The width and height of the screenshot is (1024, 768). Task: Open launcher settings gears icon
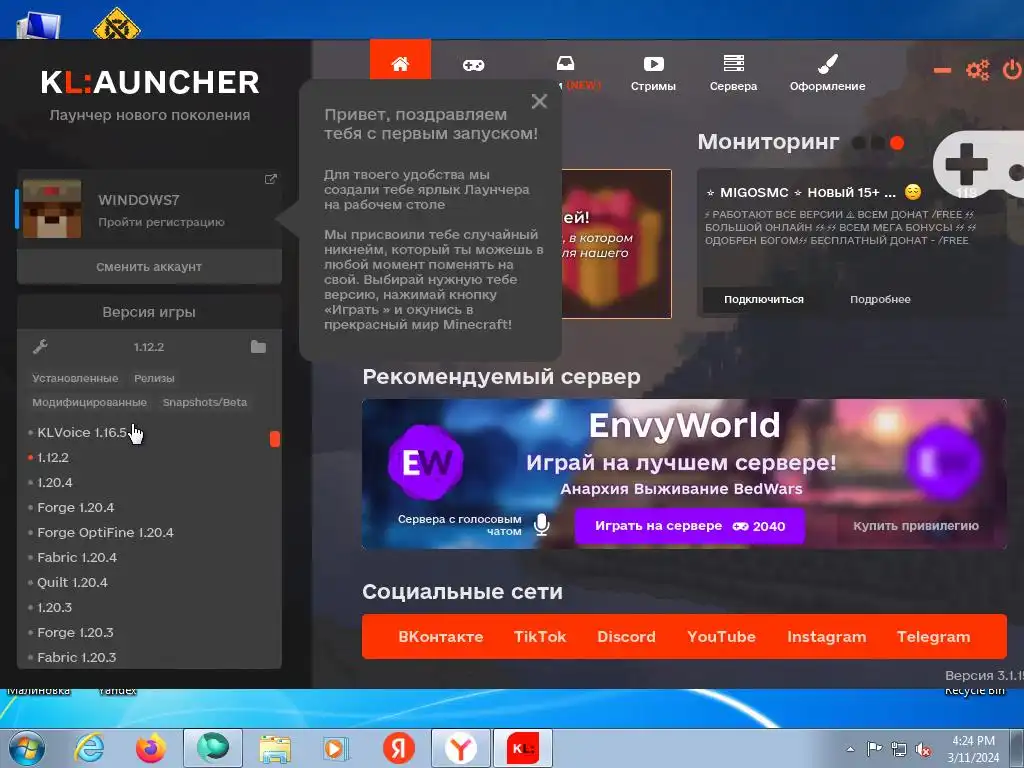(978, 70)
